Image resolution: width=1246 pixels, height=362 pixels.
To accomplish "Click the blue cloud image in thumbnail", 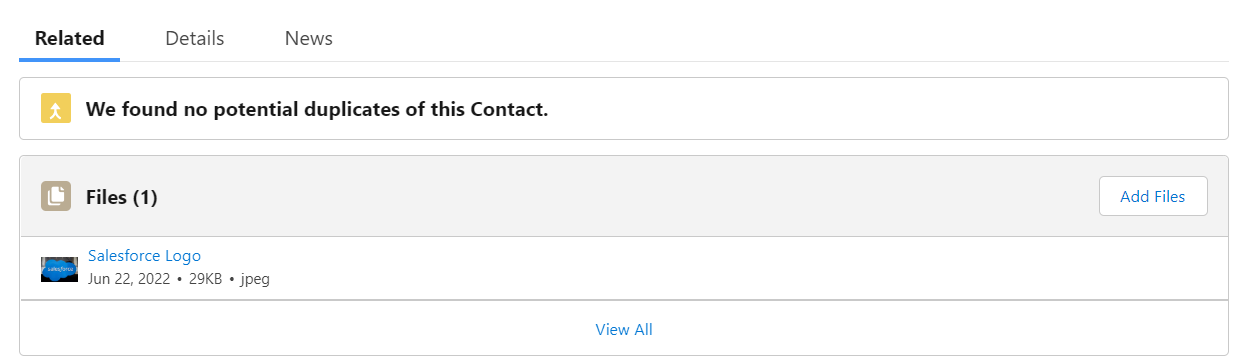I will click(59, 269).
